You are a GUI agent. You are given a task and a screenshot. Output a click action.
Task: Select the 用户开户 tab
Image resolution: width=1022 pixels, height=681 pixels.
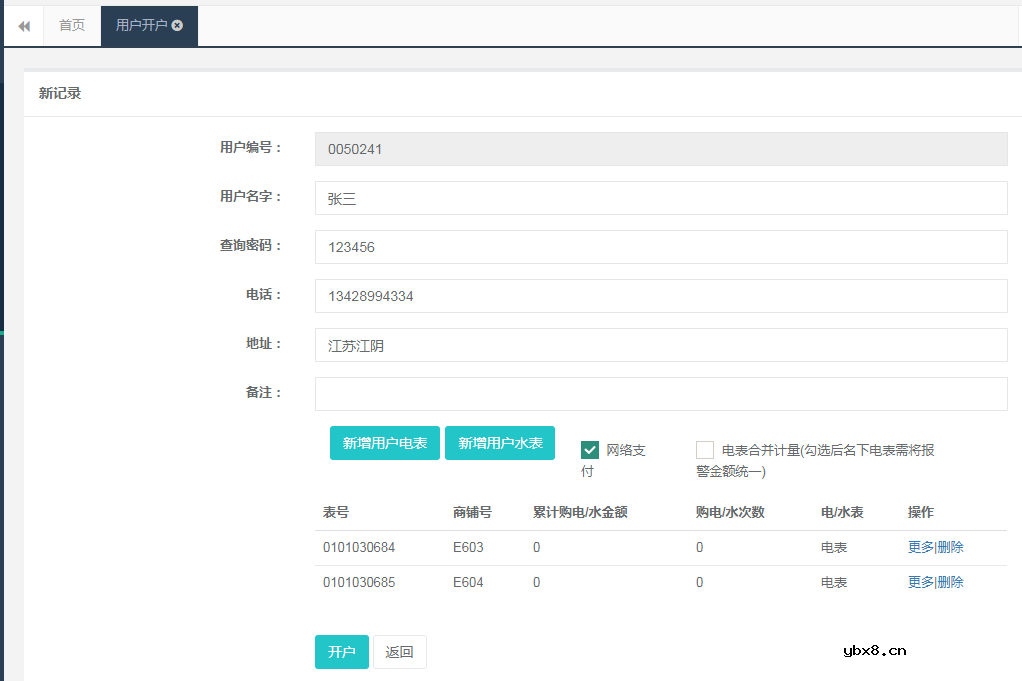tap(140, 27)
